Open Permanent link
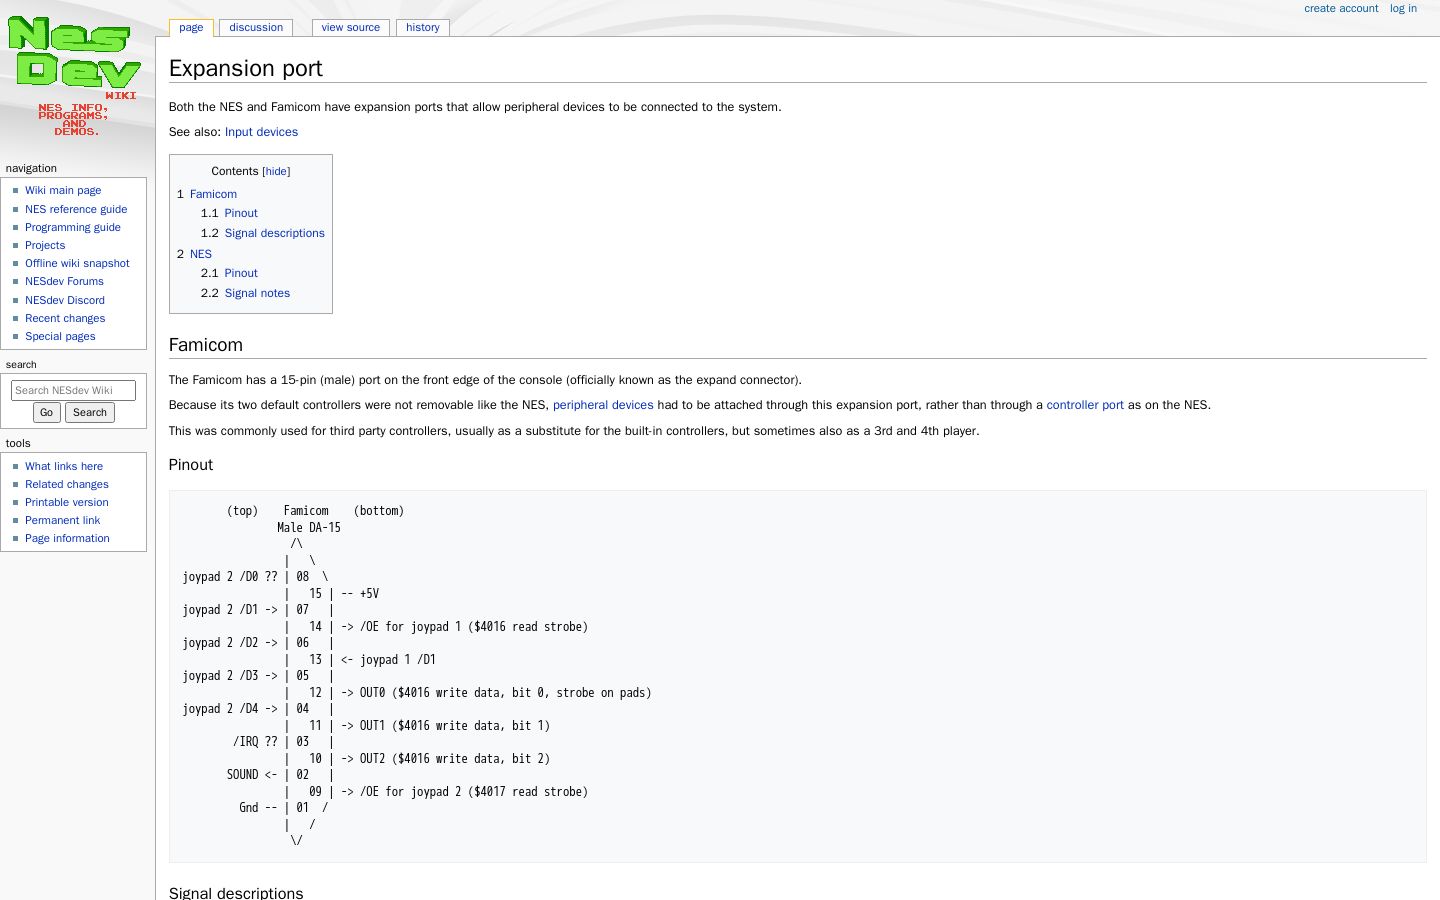This screenshot has width=1440, height=900. 62,520
